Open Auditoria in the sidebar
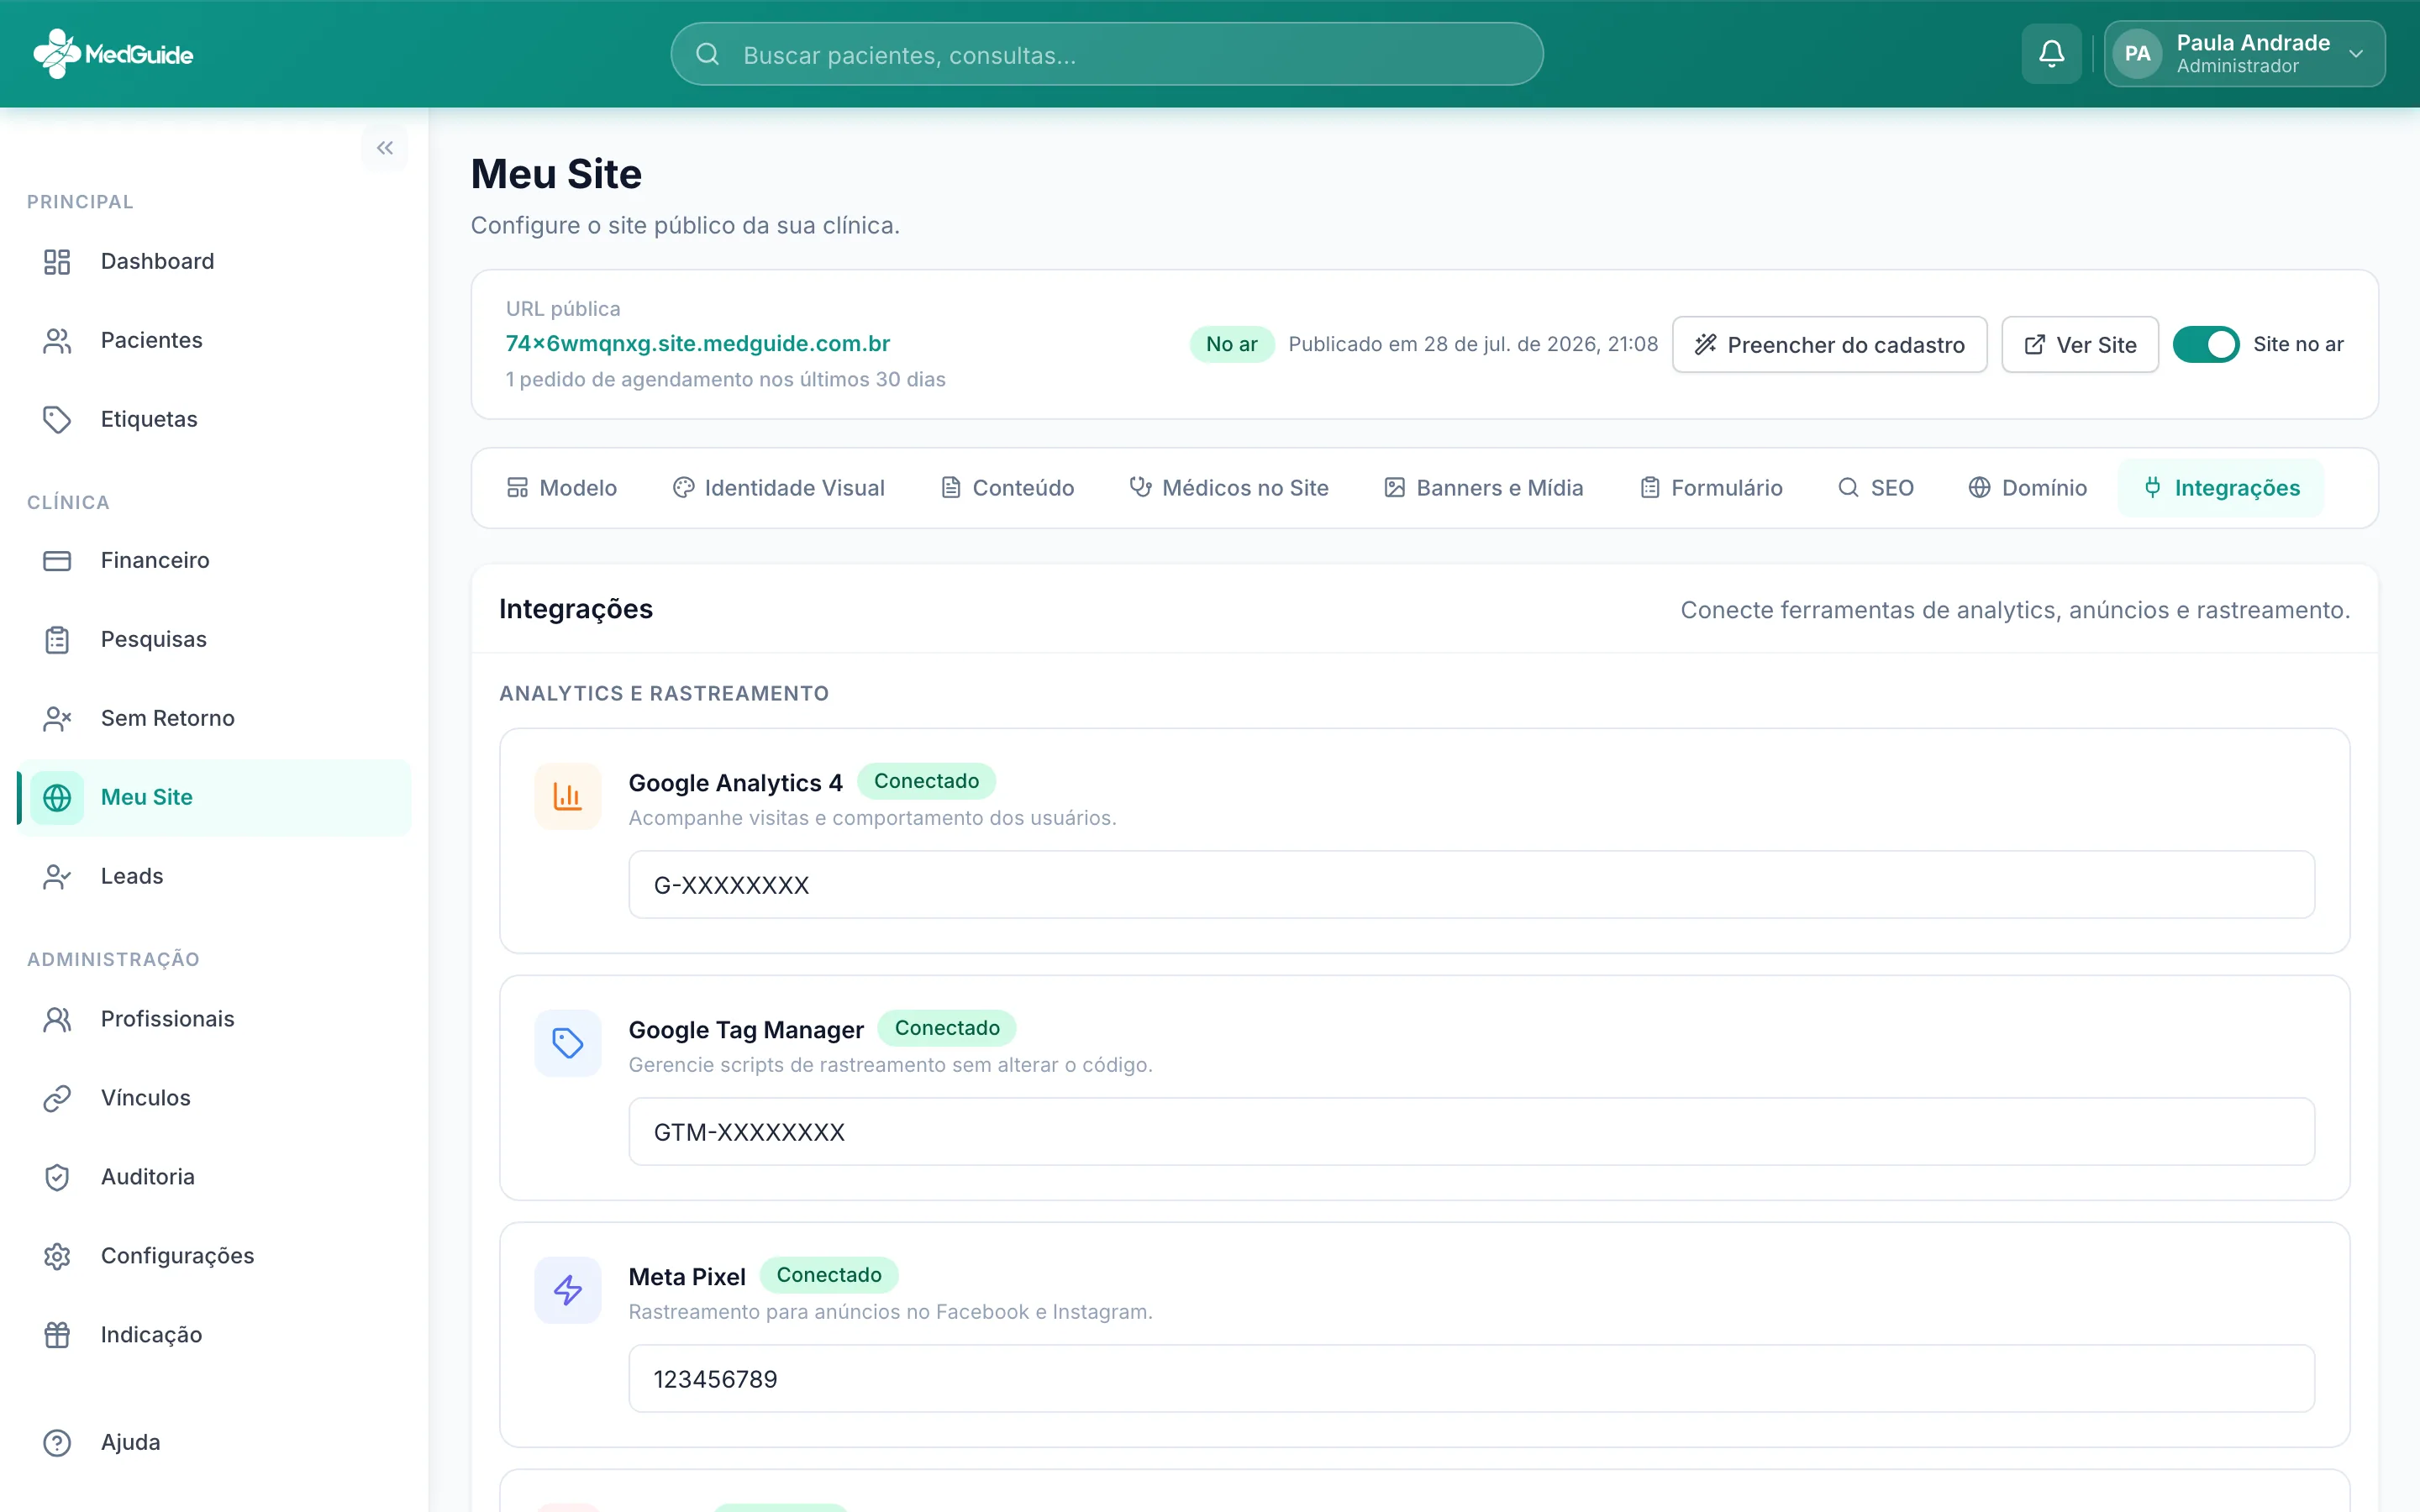Screen dimensions: 2420x1512 pyautogui.click(x=214, y=1177)
